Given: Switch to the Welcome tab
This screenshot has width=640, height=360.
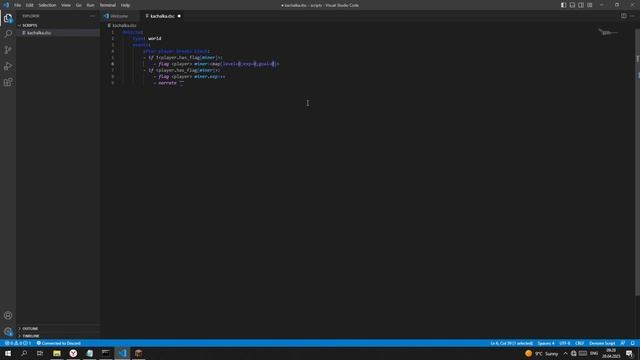Looking at the screenshot, I should click(119, 16).
